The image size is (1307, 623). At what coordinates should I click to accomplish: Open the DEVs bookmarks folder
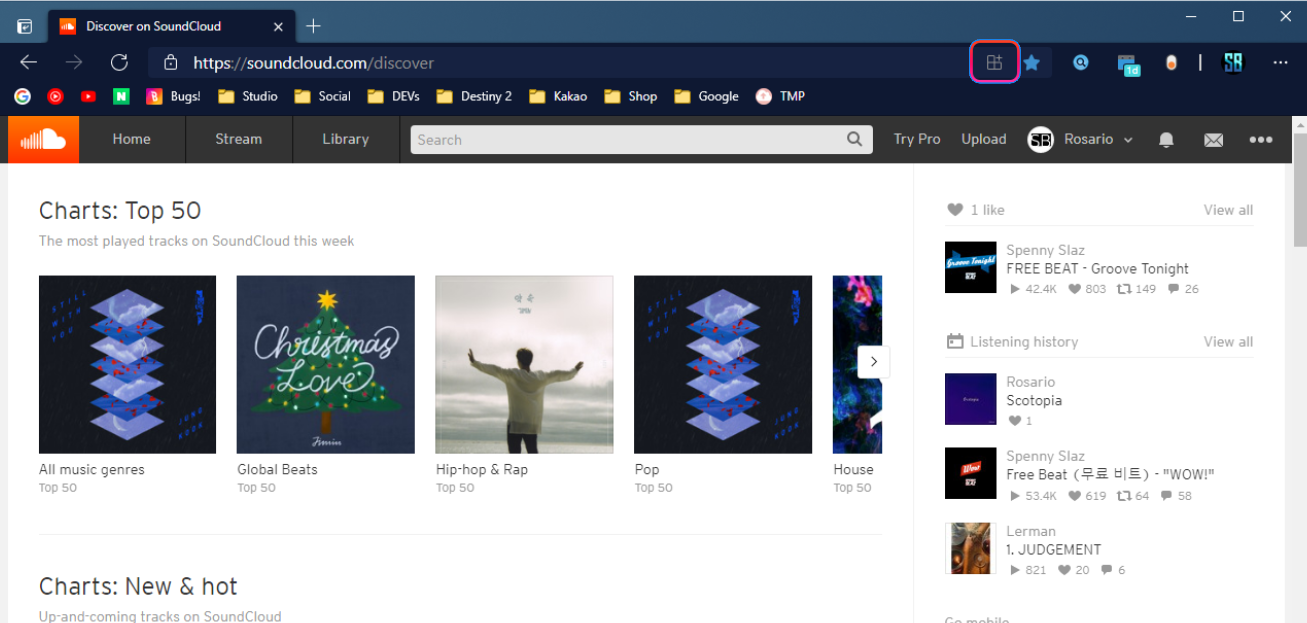(394, 96)
